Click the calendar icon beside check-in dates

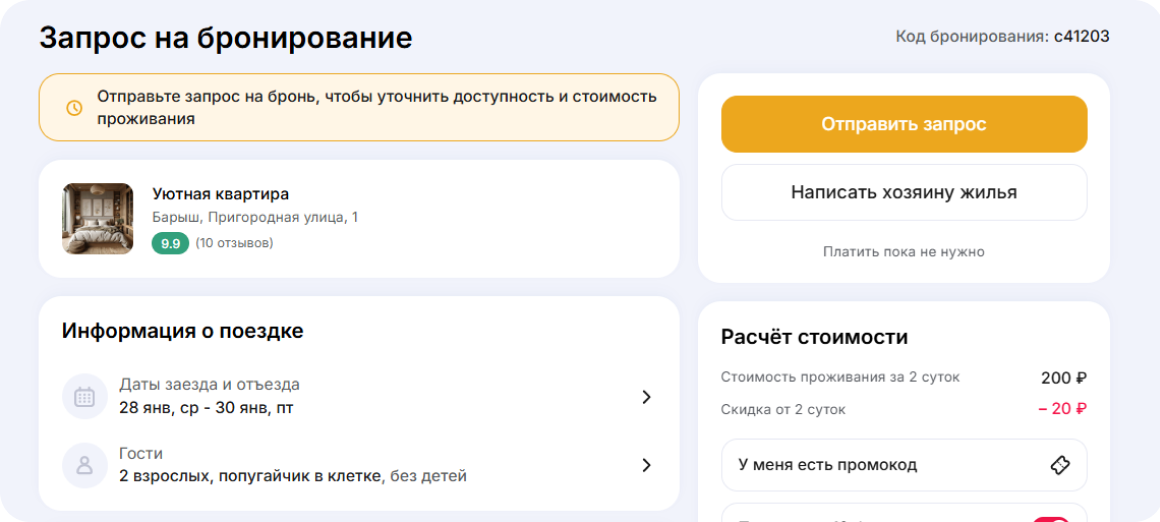click(85, 397)
